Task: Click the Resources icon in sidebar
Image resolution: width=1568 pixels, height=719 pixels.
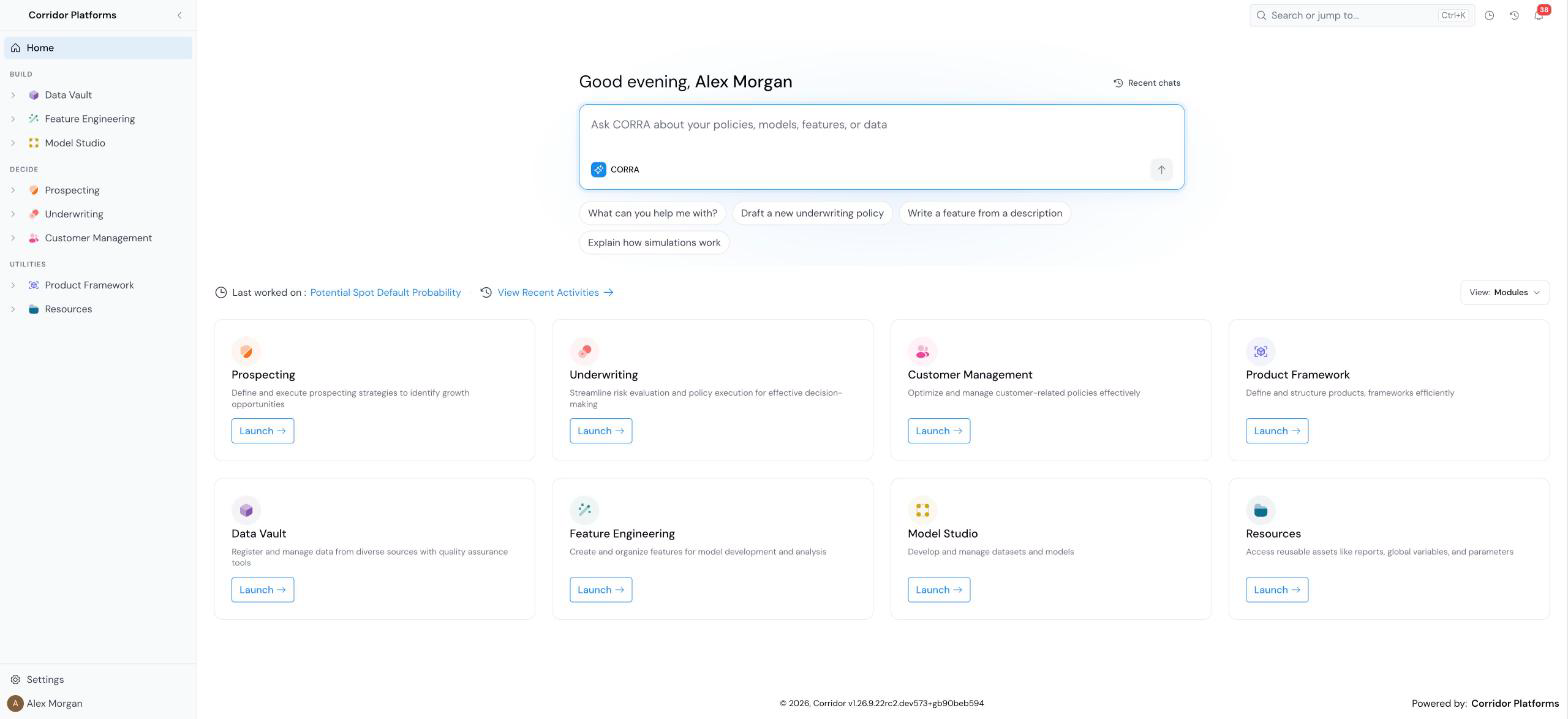Action: (x=34, y=309)
